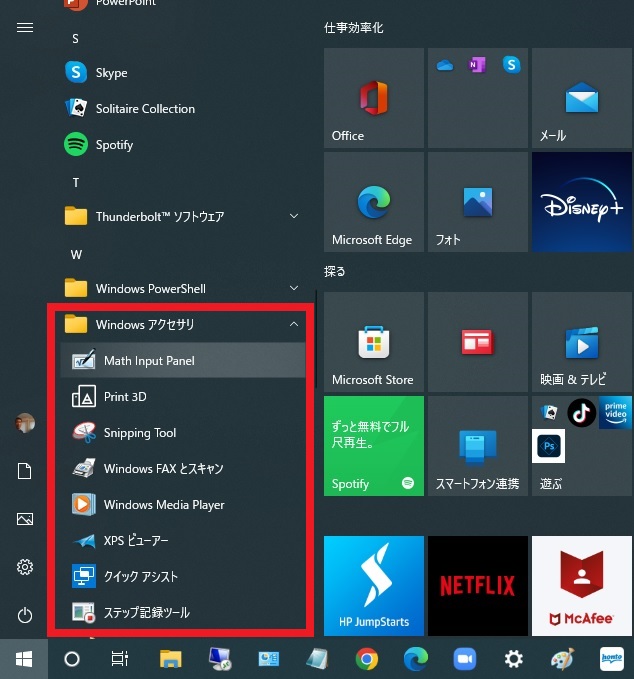The width and height of the screenshot is (634, 679).
Task: Jump to the letter W section header
Action: (76, 254)
